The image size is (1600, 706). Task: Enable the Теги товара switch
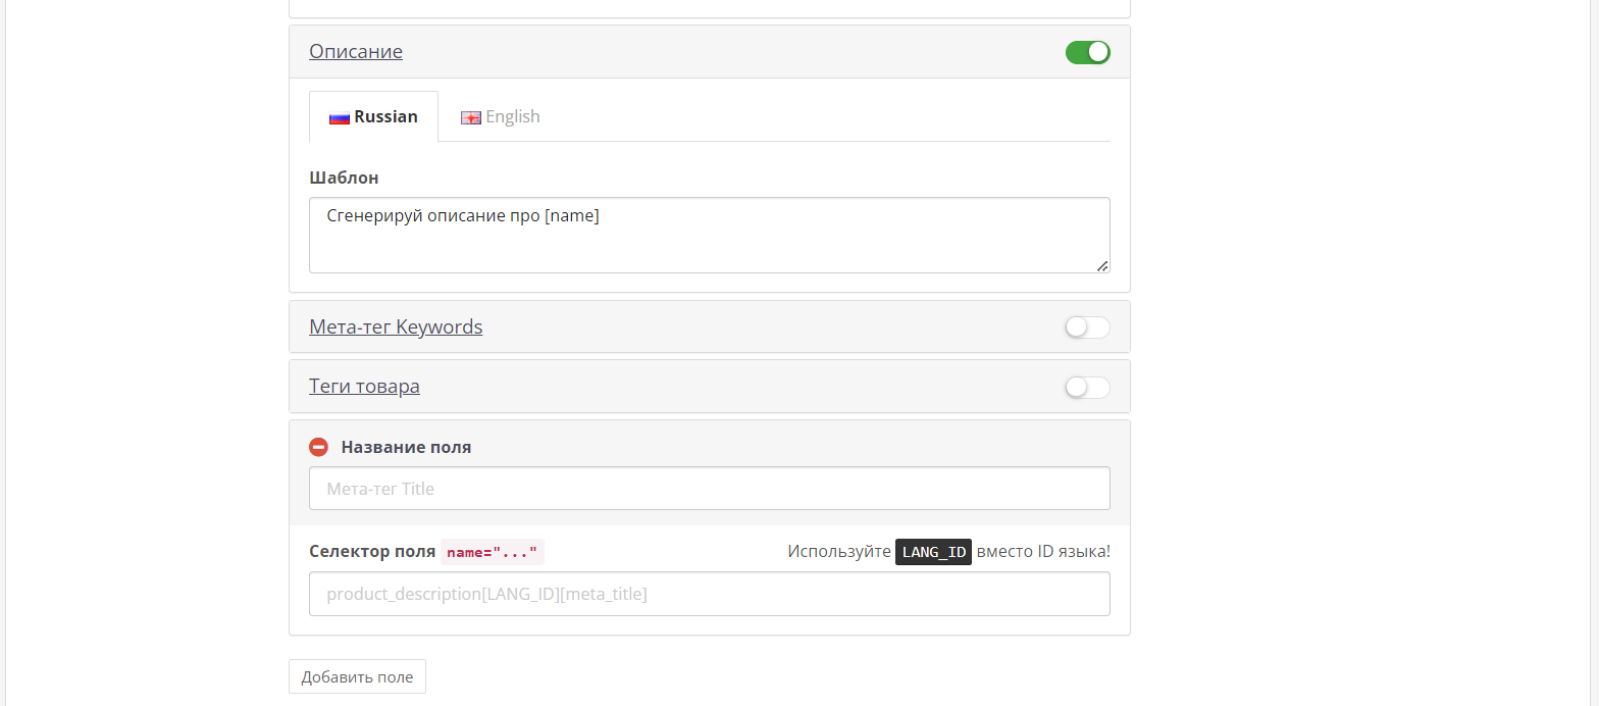coord(1088,387)
